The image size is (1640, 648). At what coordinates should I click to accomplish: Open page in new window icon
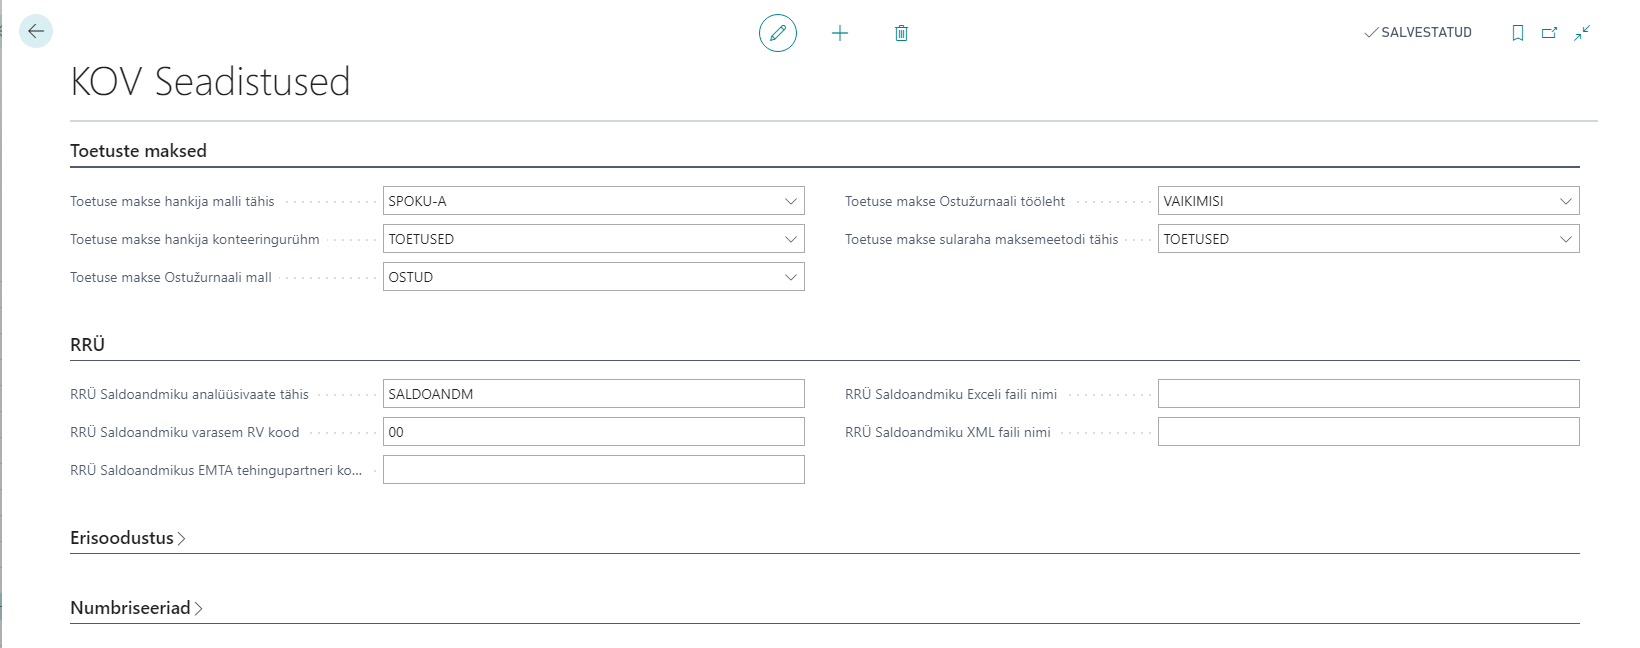1549,33
